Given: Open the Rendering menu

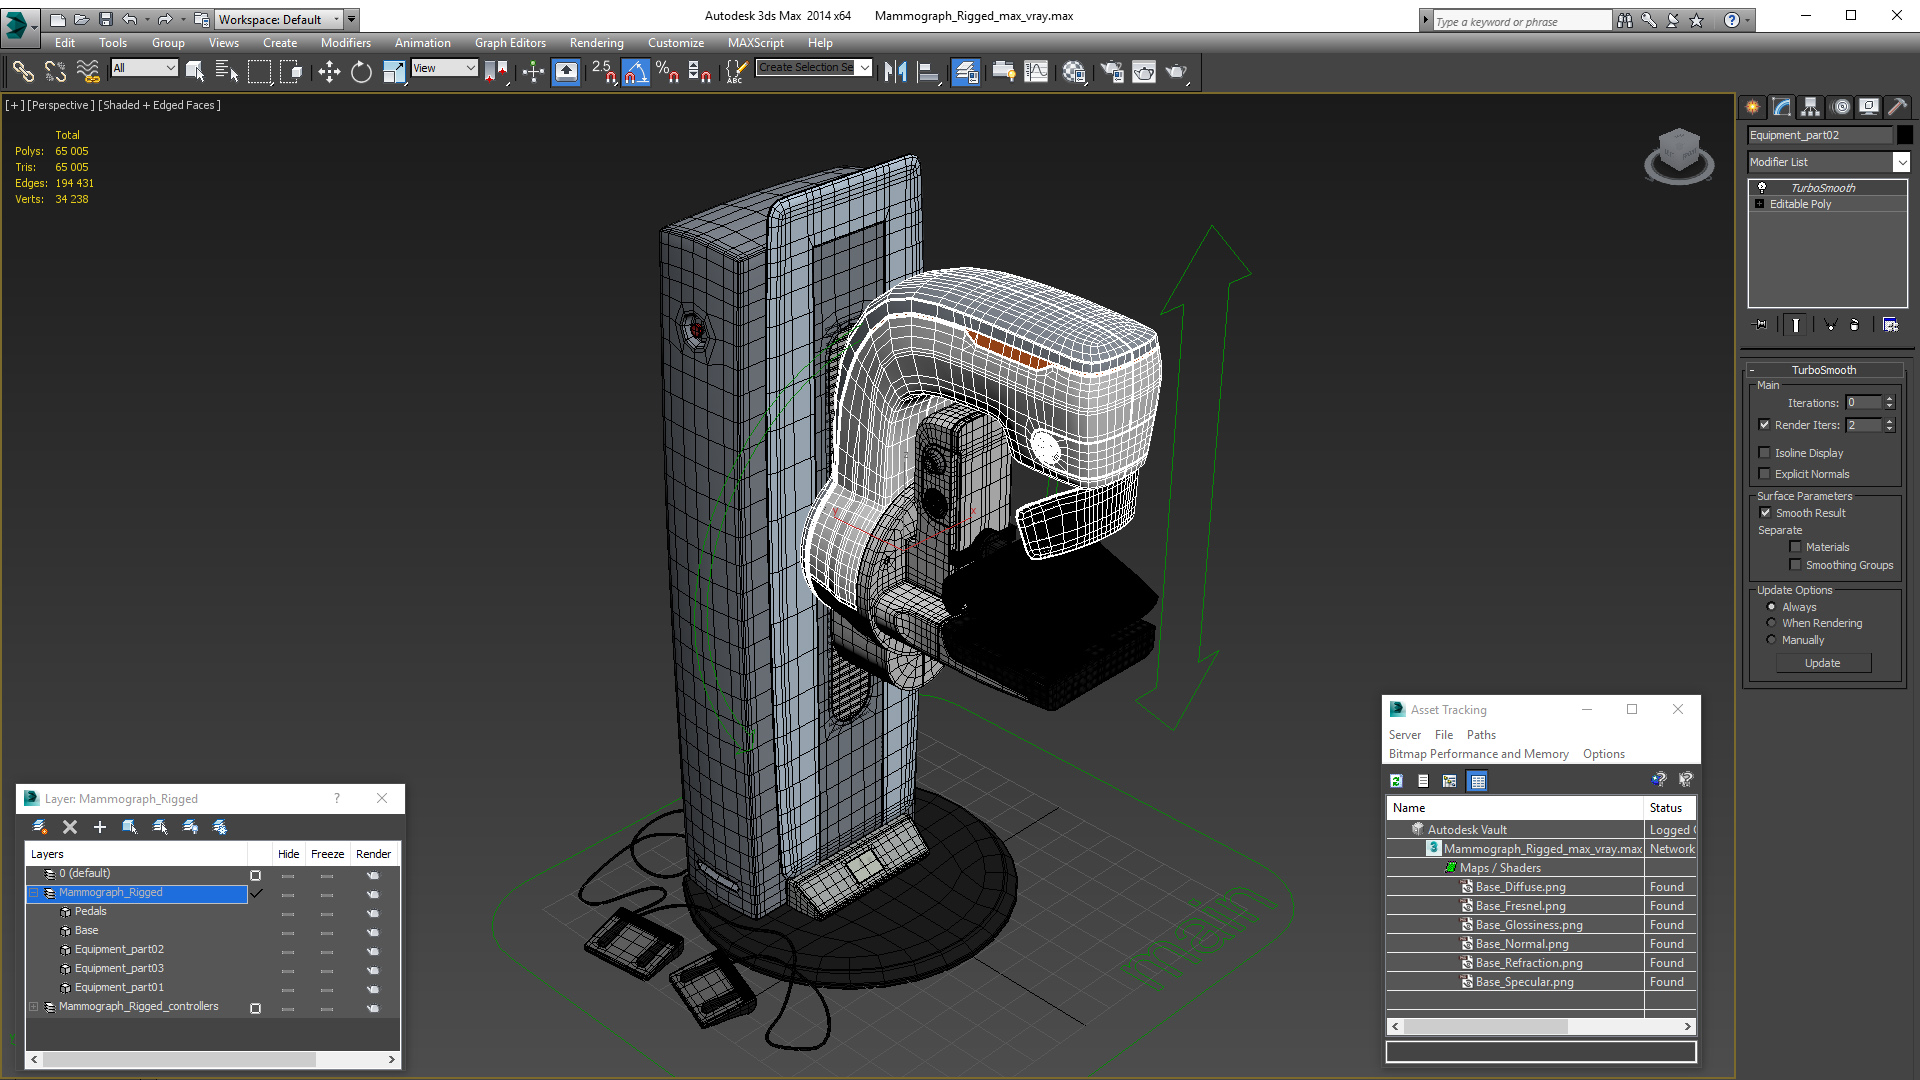Looking at the screenshot, I should [597, 43].
